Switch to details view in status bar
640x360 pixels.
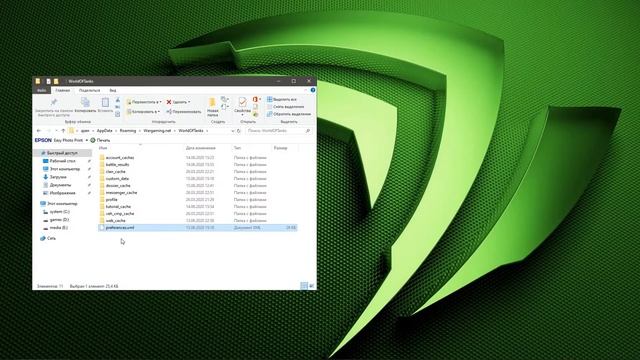click(x=304, y=286)
